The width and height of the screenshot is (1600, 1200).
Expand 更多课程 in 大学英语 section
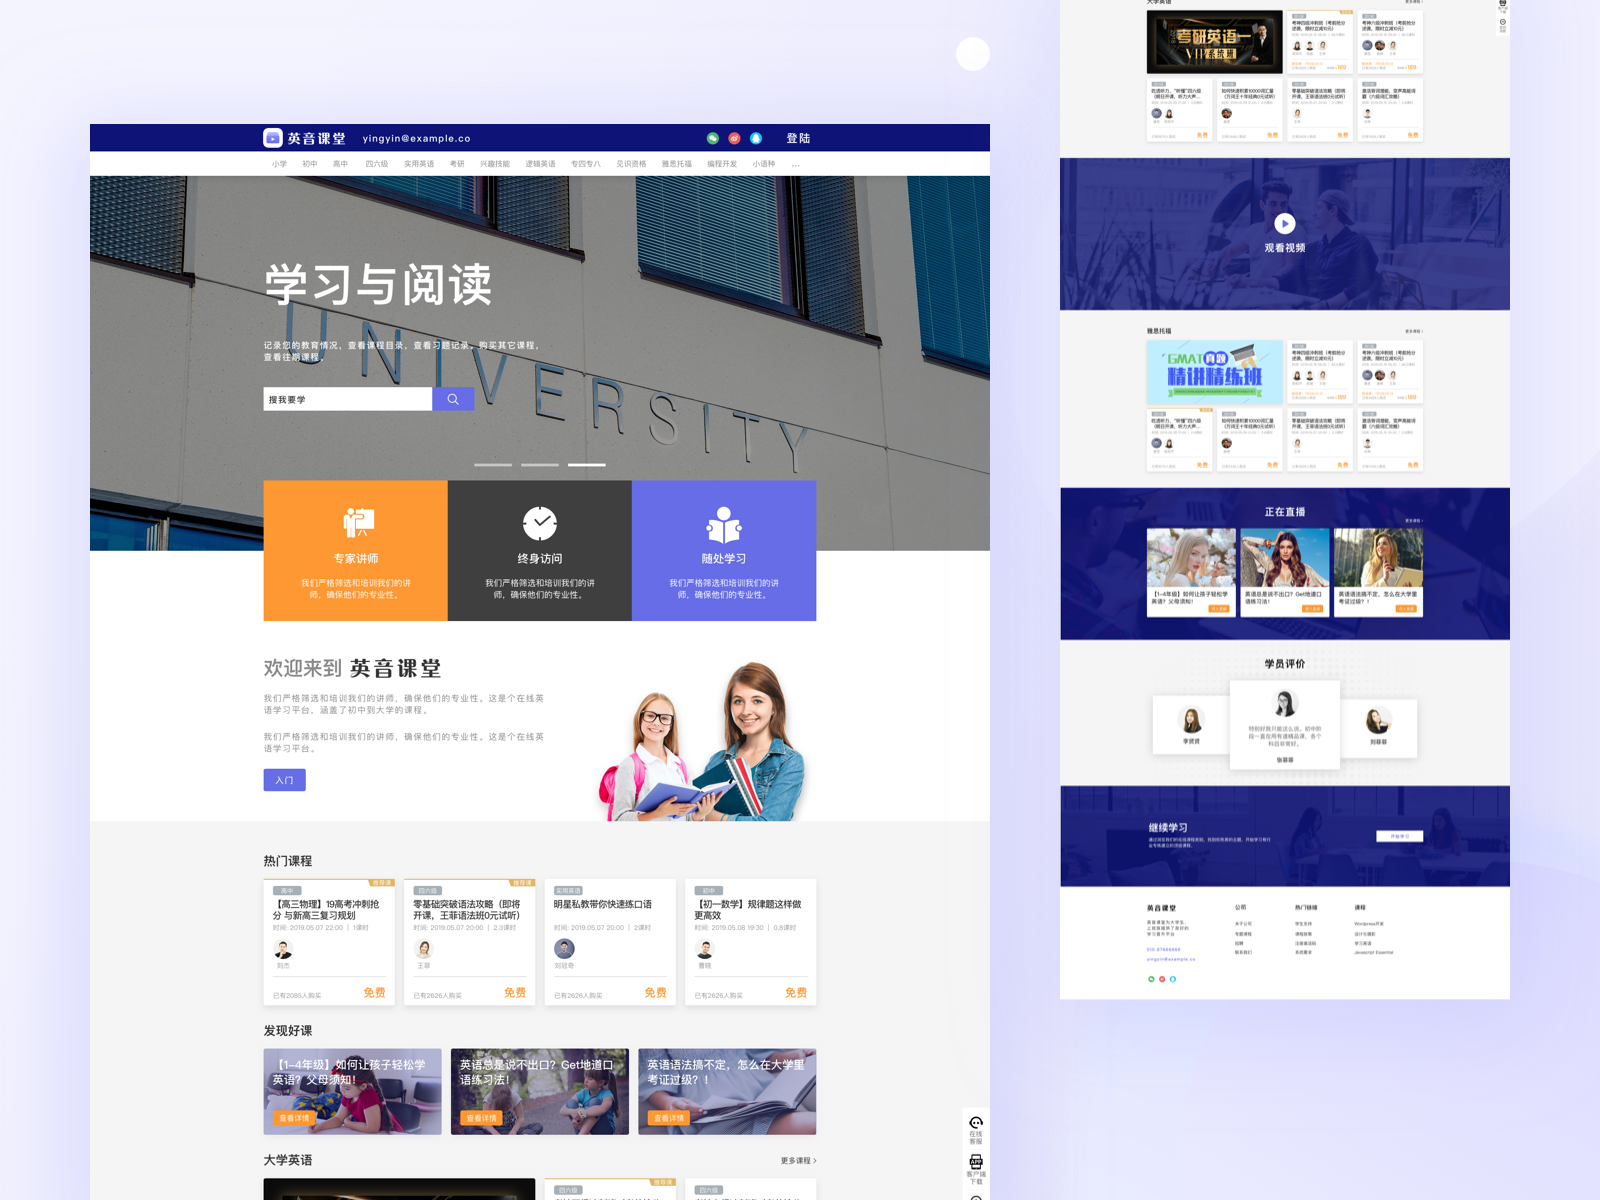(x=798, y=1161)
